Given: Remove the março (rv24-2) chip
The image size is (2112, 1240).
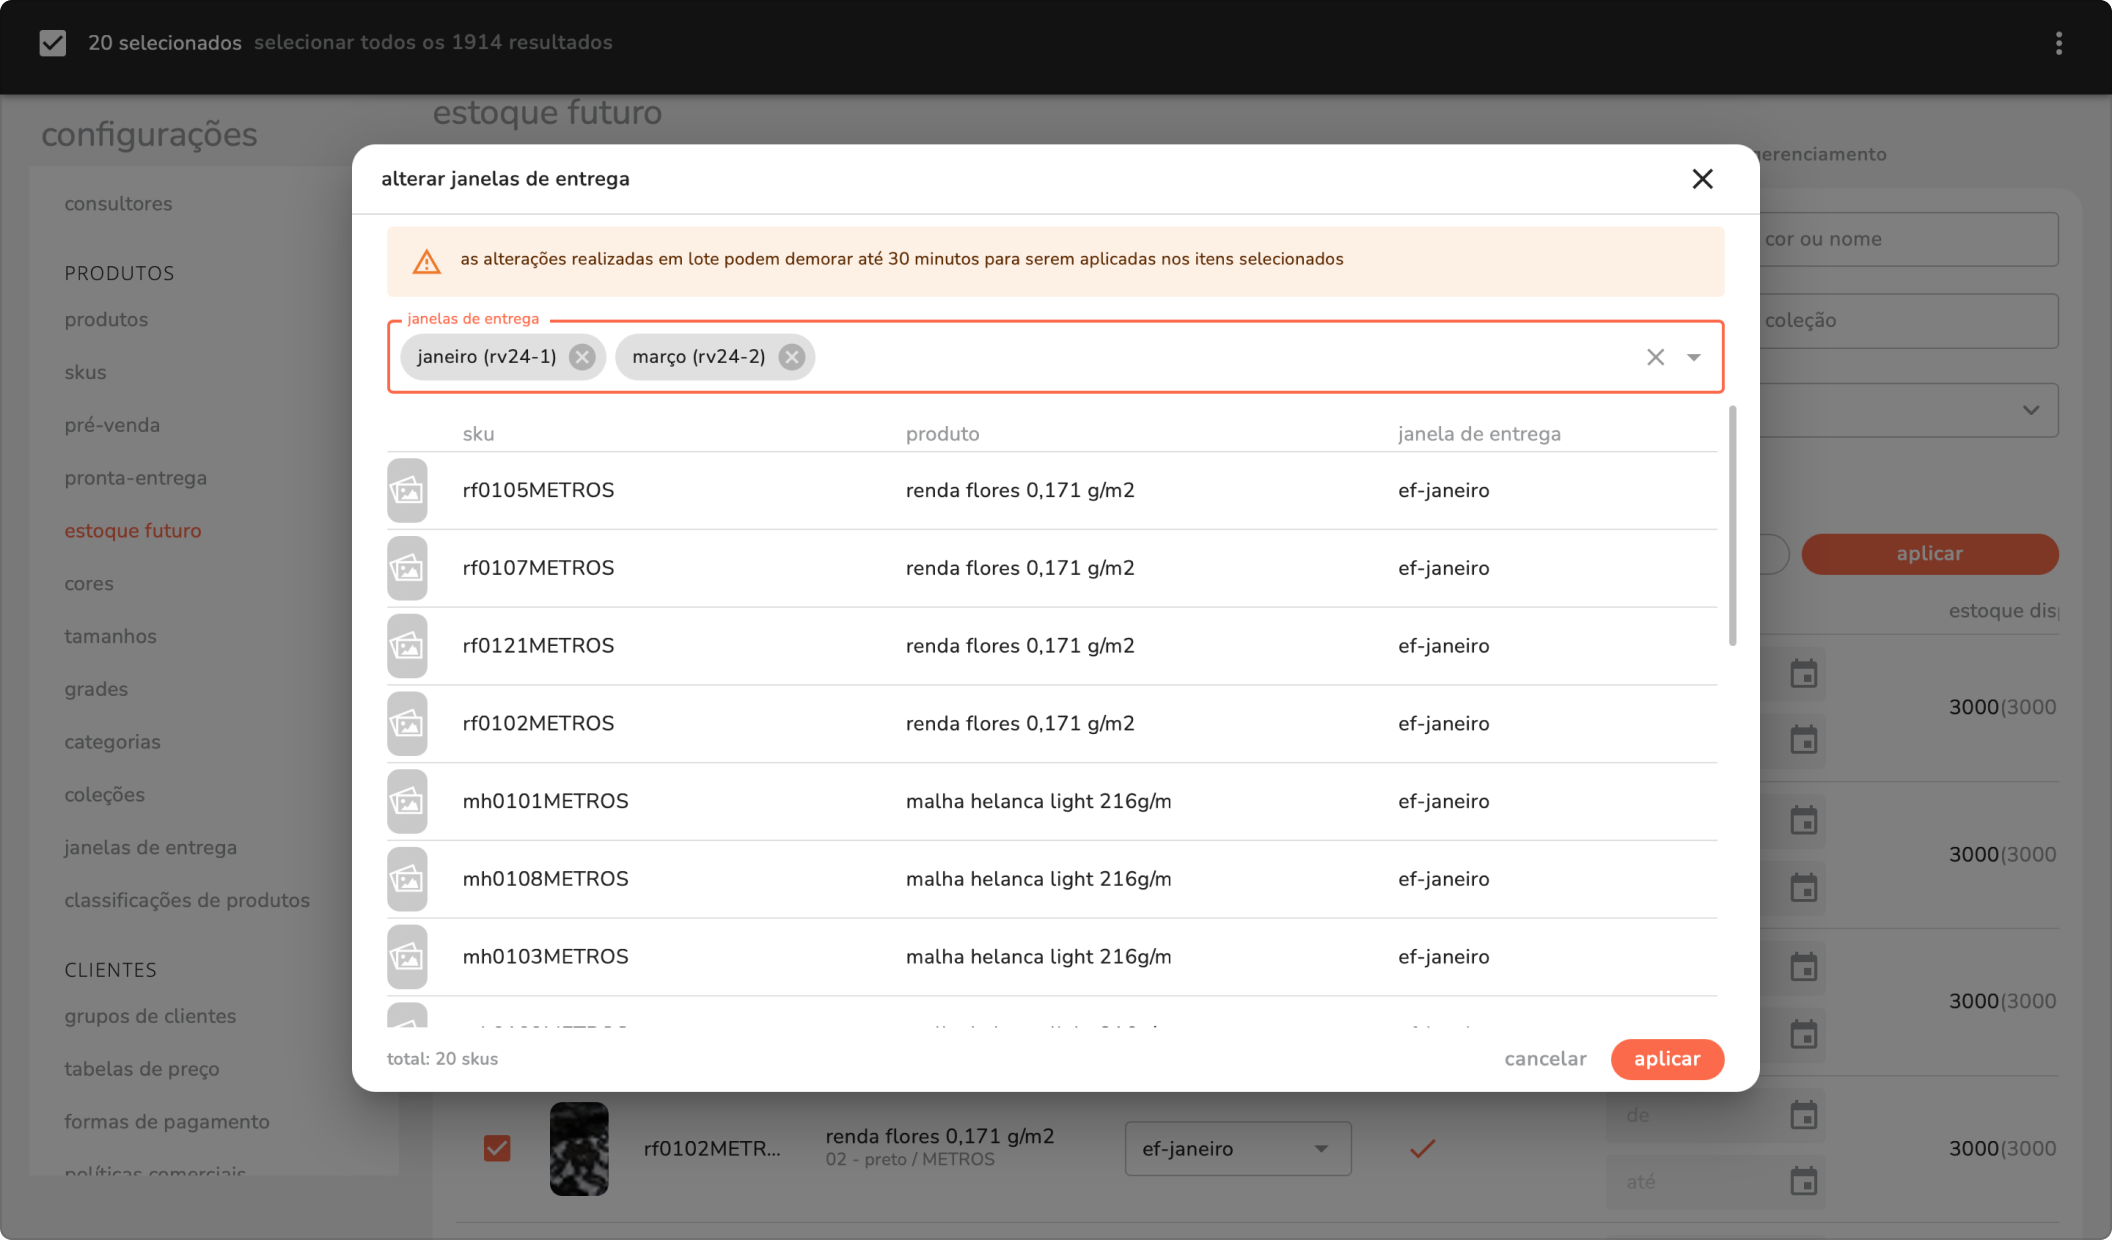Looking at the screenshot, I should pos(792,357).
